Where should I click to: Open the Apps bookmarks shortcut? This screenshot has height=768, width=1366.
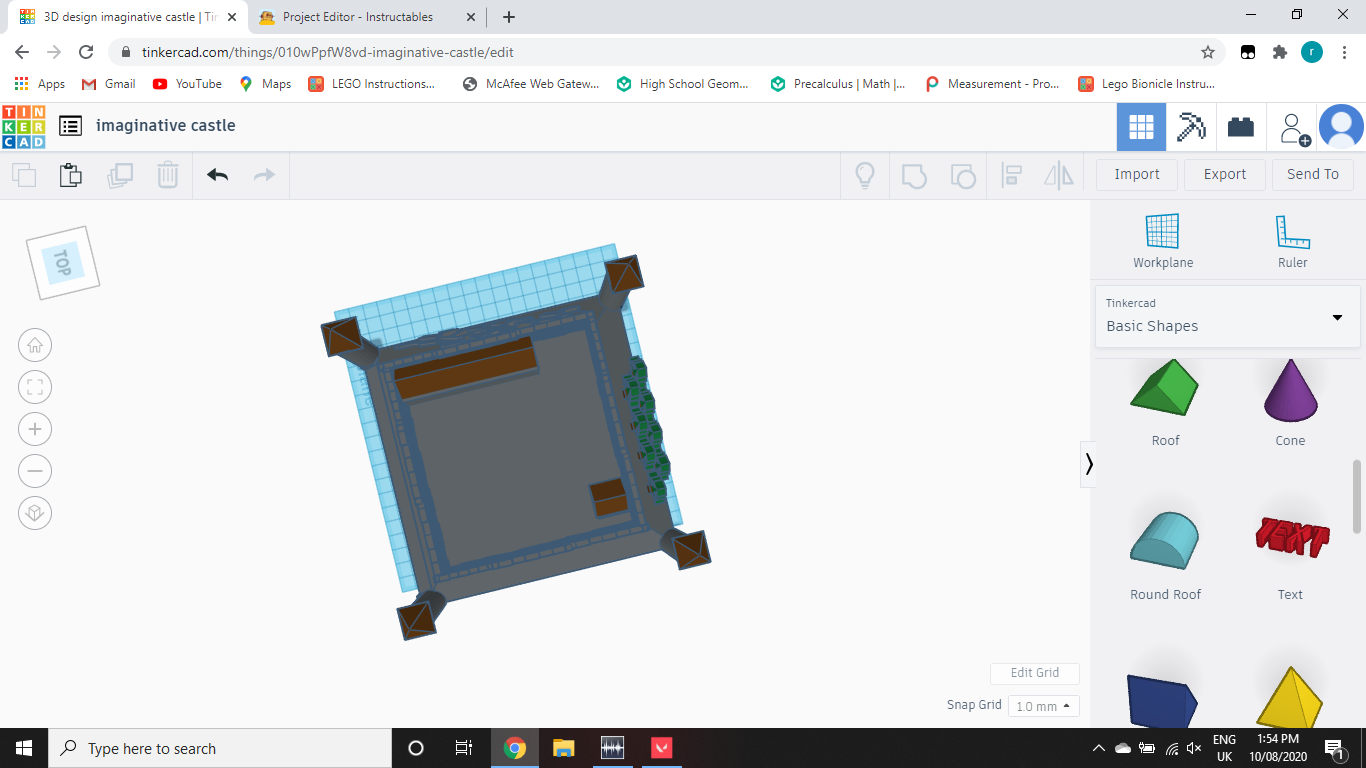coord(40,84)
